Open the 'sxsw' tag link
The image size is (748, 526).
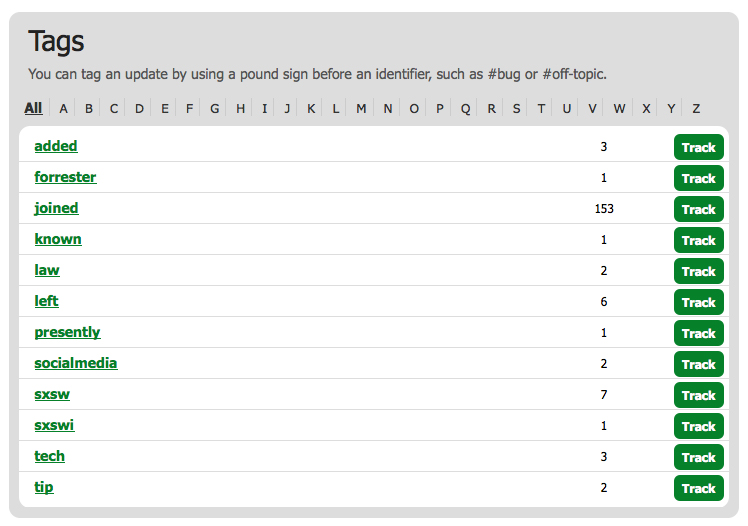[x=52, y=394]
